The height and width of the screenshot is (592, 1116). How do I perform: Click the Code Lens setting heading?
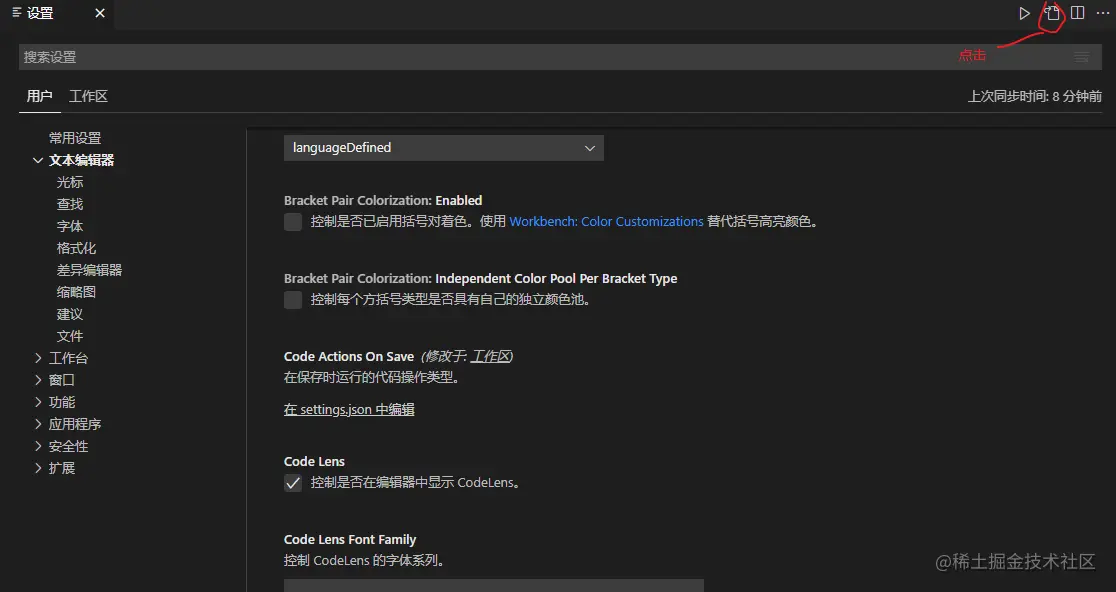[x=314, y=462]
